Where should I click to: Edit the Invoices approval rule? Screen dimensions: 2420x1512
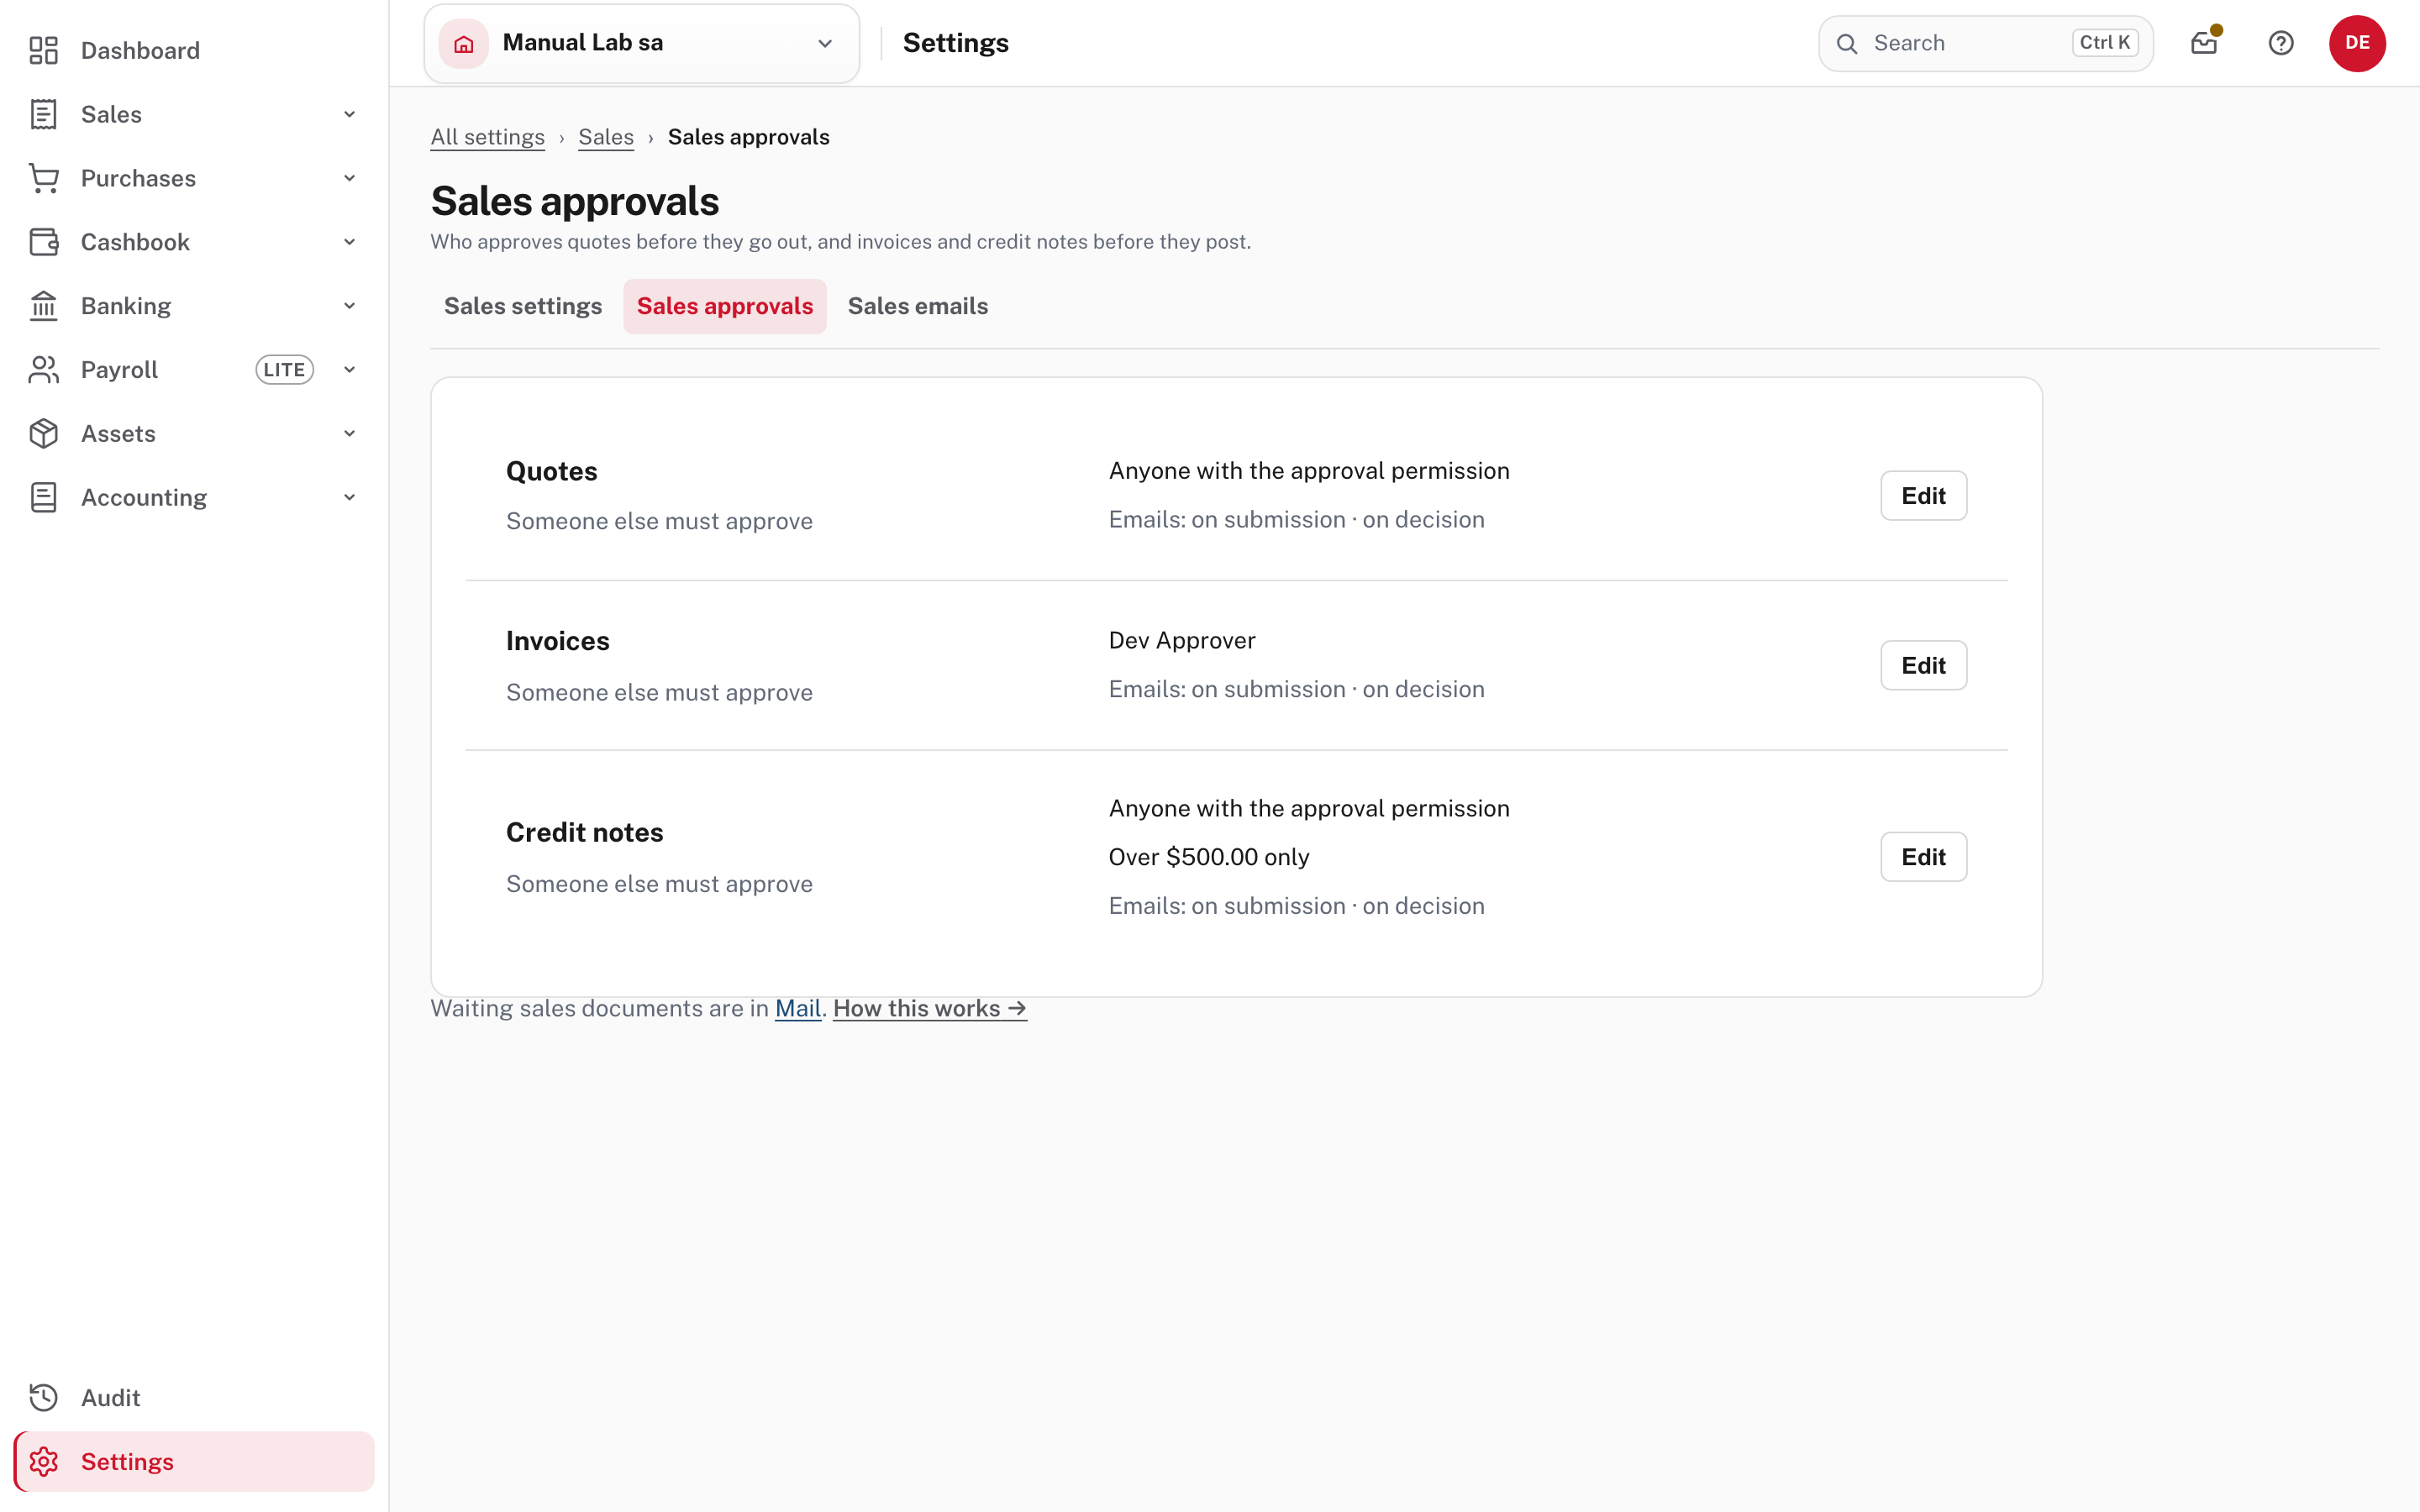point(1923,666)
